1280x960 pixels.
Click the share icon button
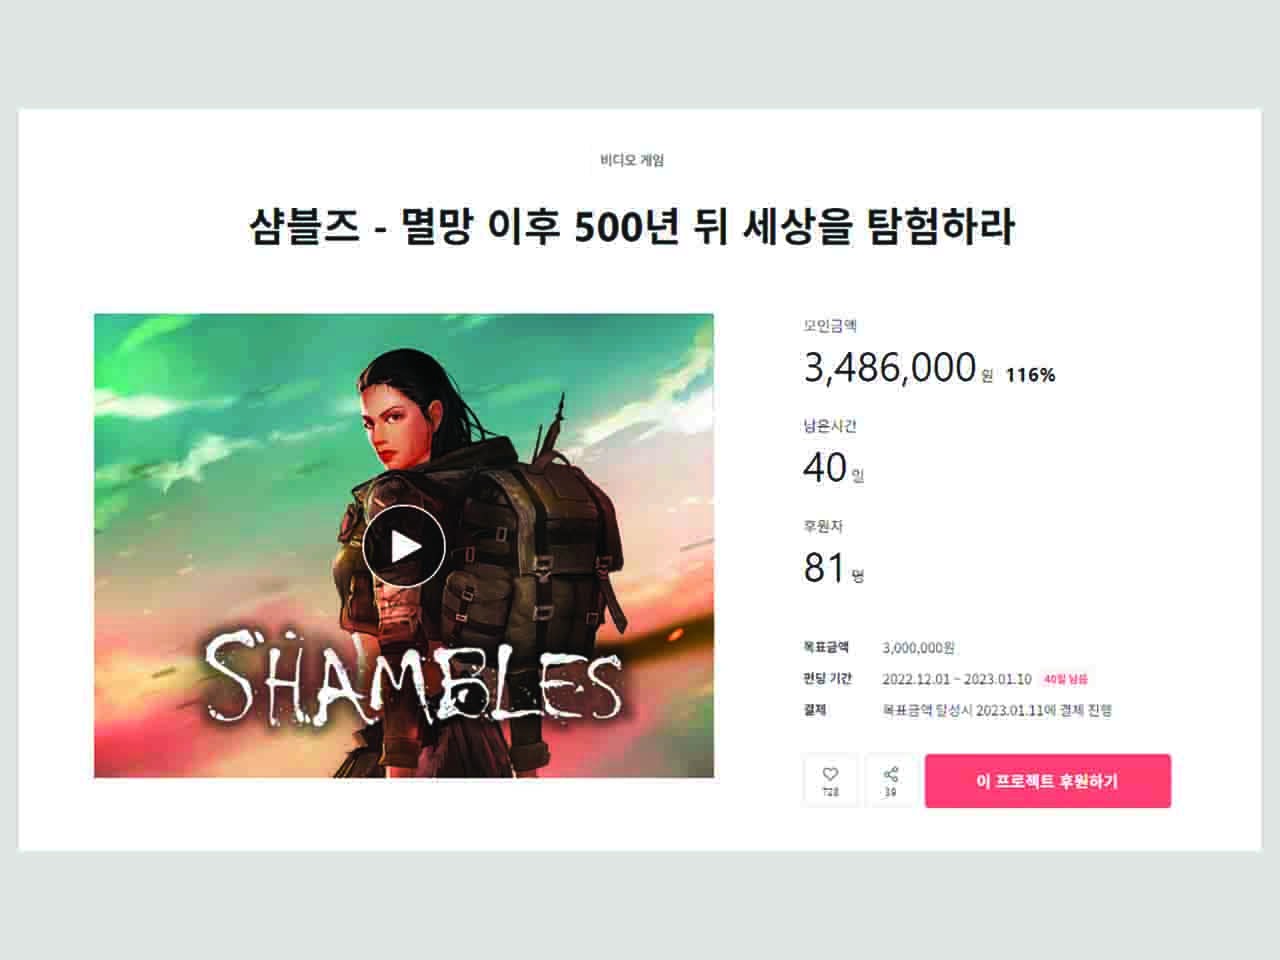pos(890,780)
